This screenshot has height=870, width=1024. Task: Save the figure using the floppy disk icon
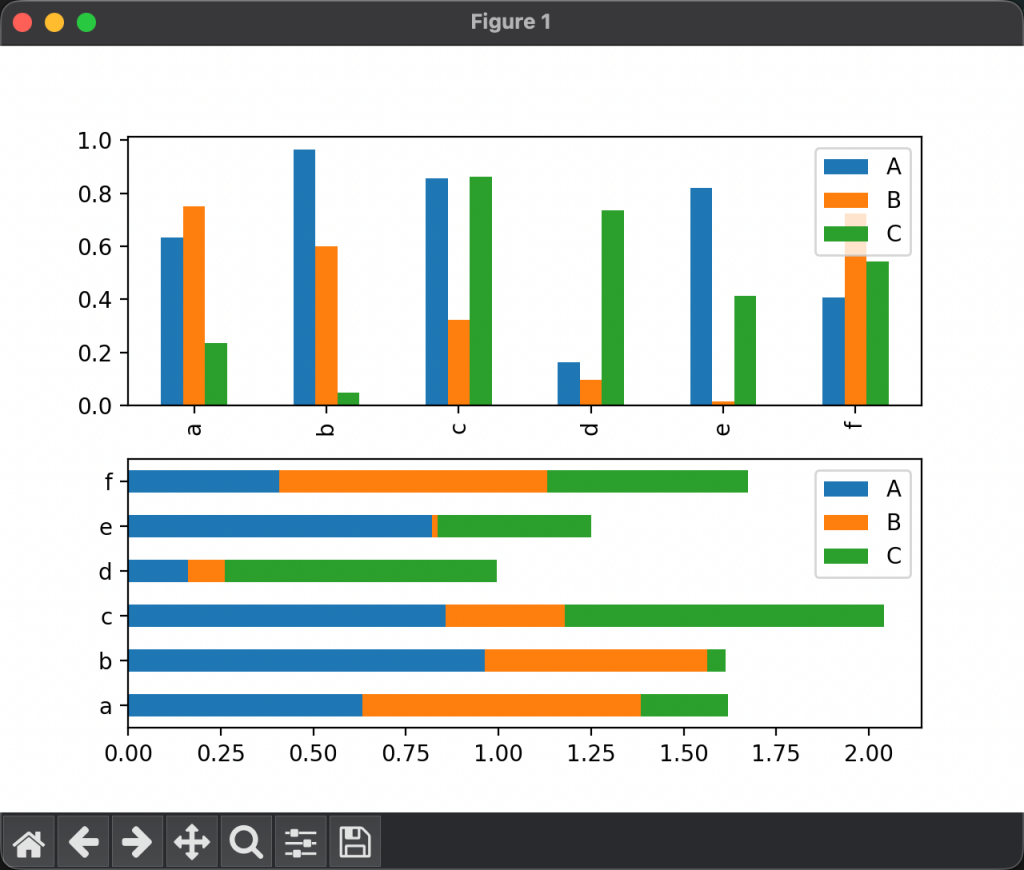(354, 843)
